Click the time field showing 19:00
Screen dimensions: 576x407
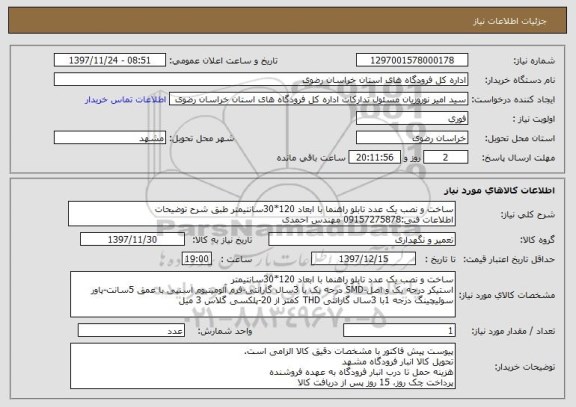[x=197, y=259]
